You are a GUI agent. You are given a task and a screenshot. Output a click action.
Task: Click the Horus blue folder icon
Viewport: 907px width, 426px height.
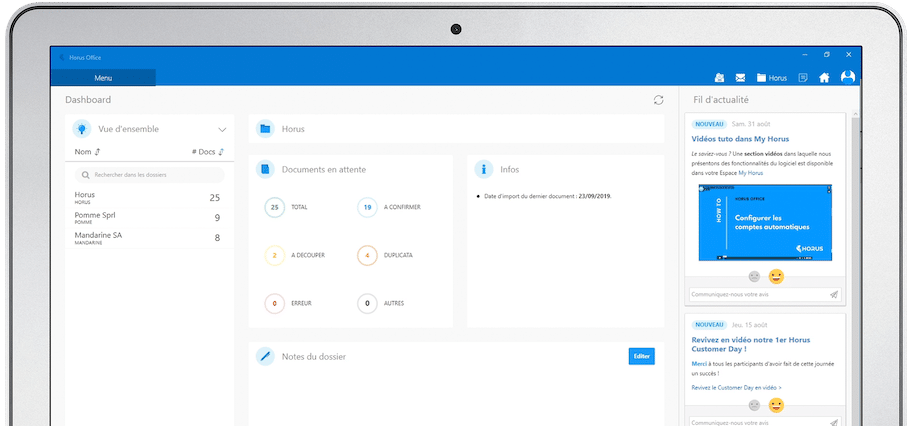coord(266,128)
